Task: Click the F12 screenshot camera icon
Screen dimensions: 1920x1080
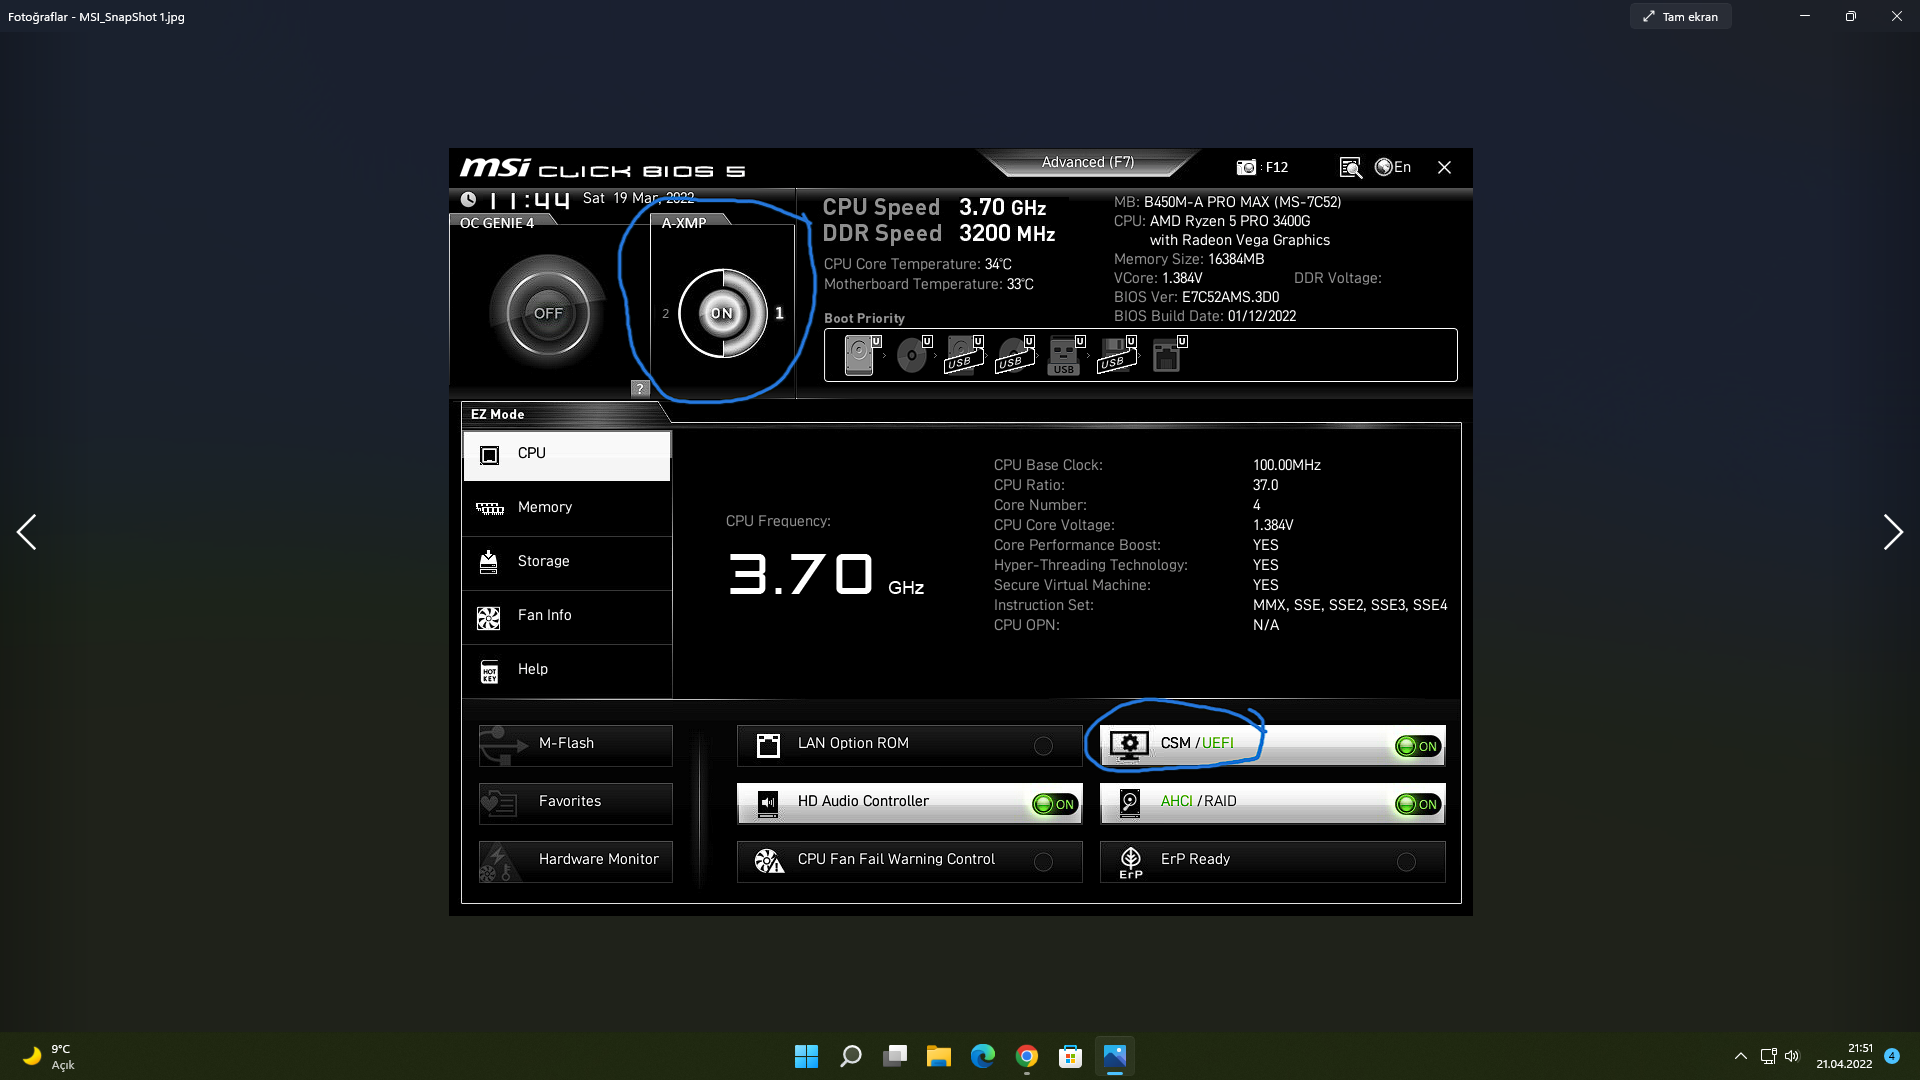Action: click(1246, 167)
